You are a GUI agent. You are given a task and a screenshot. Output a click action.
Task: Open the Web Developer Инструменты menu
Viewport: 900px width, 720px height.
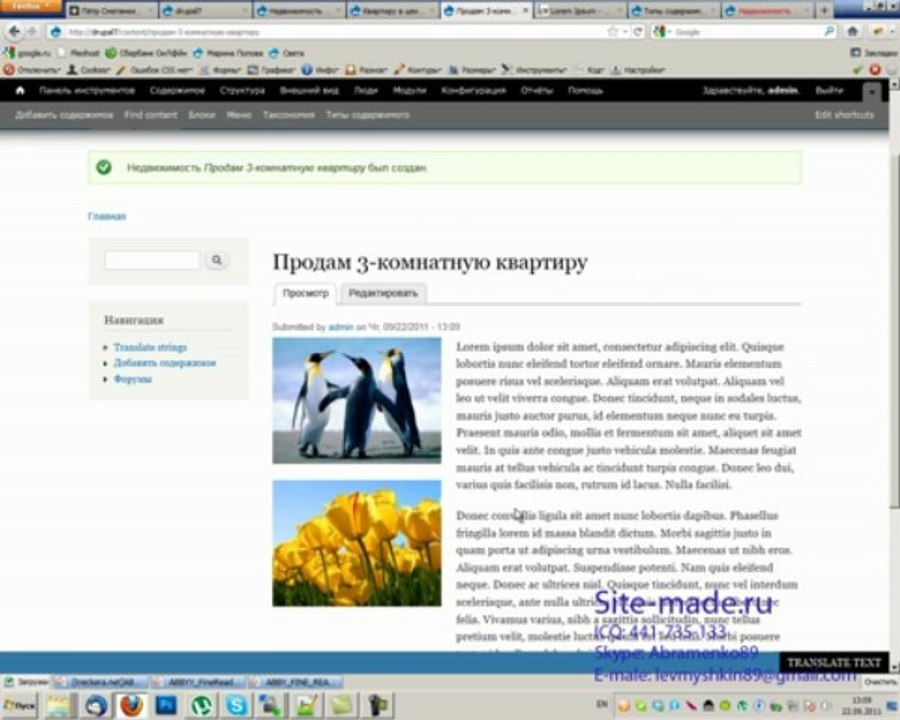[534, 70]
